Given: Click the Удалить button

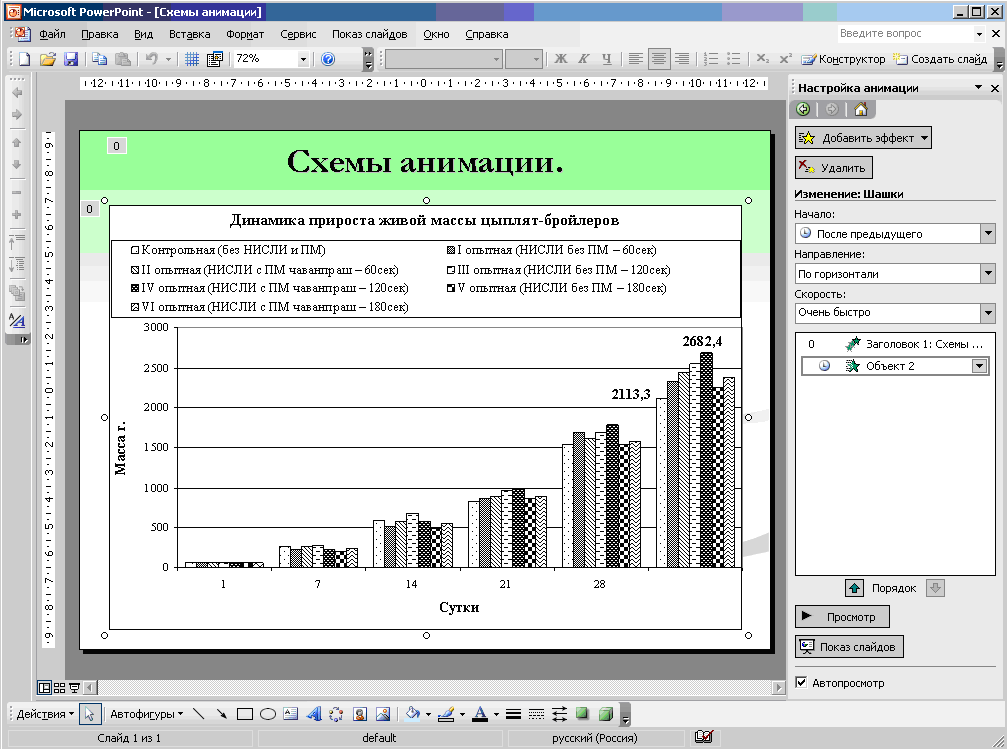Looking at the screenshot, I should 835,168.
